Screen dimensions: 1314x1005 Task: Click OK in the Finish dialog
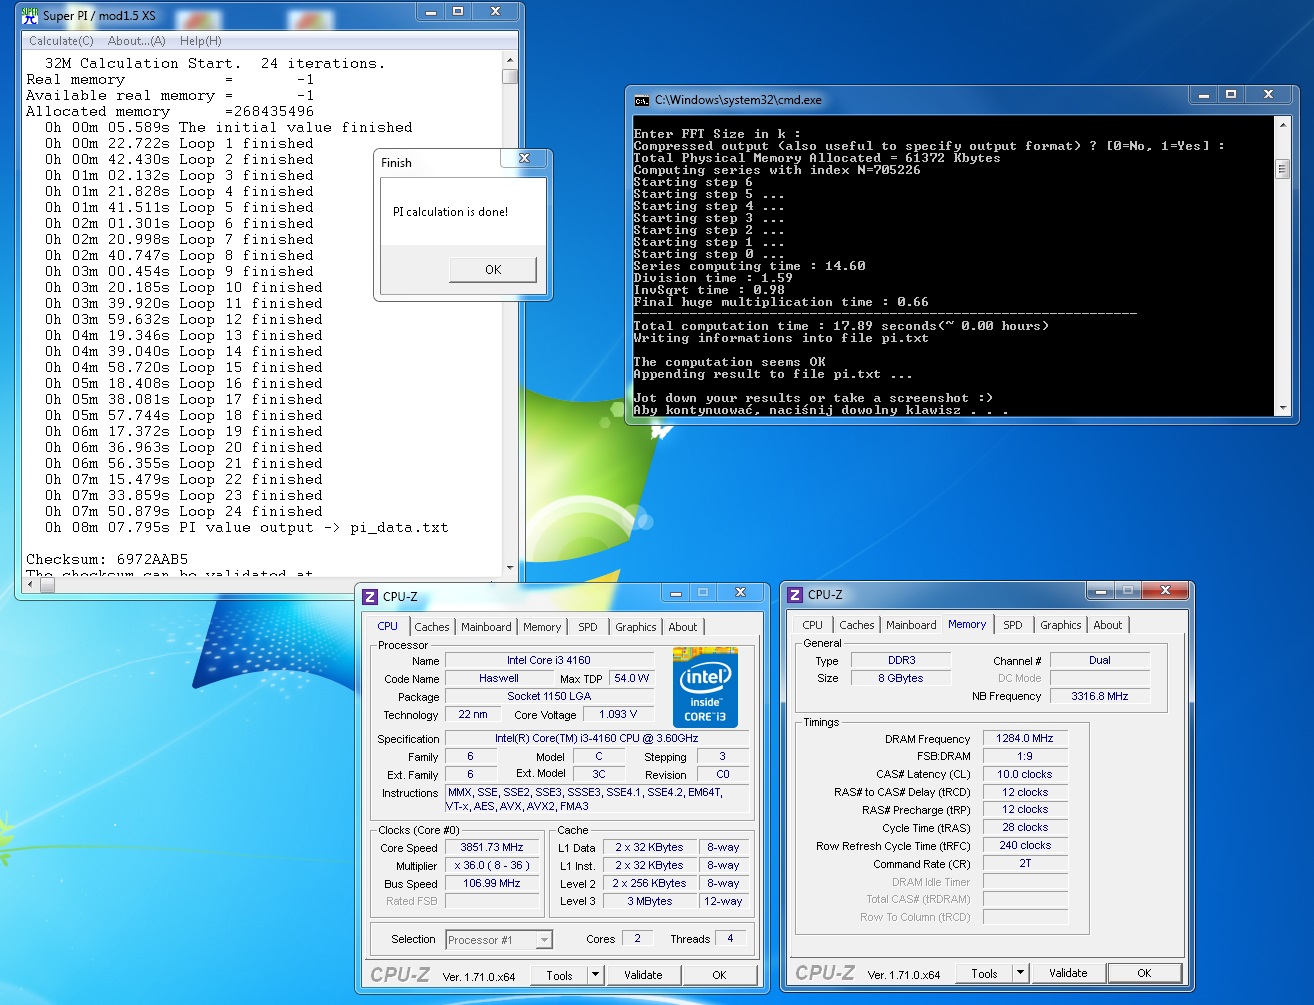tap(493, 270)
